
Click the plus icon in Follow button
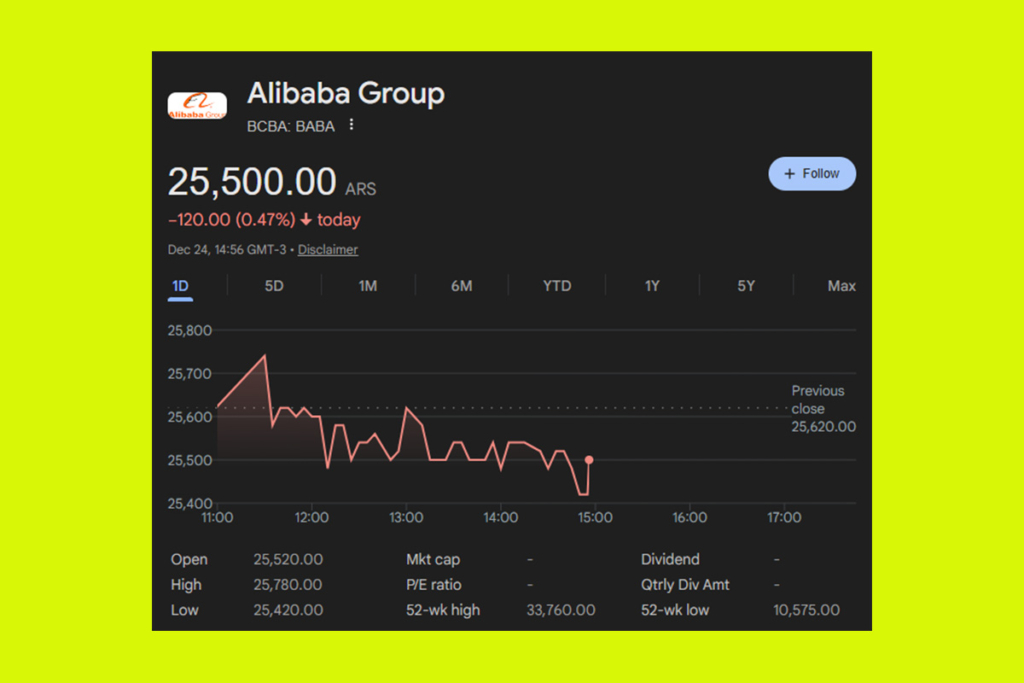click(789, 173)
